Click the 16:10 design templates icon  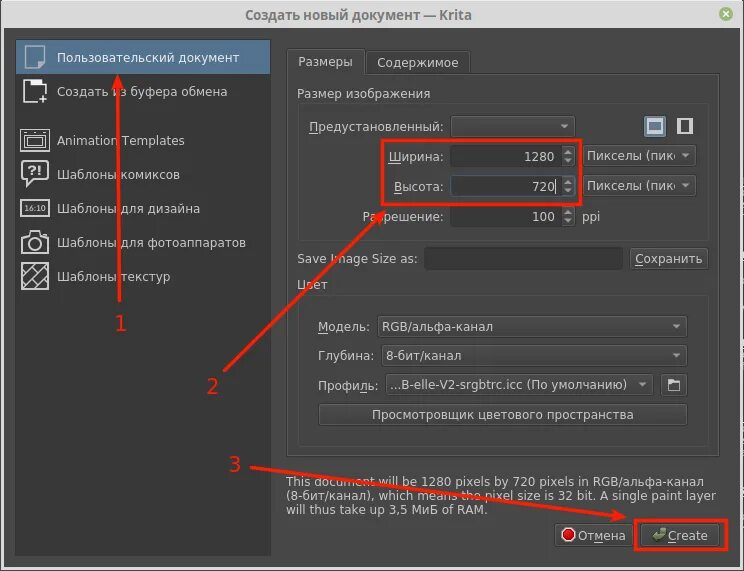(x=35, y=208)
